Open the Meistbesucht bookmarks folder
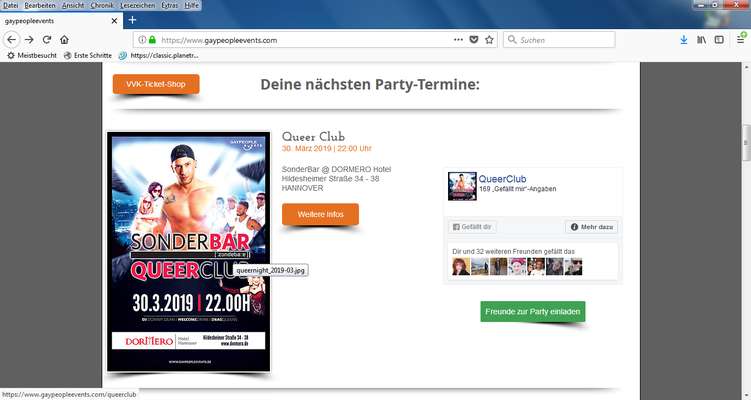 tap(32, 56)
